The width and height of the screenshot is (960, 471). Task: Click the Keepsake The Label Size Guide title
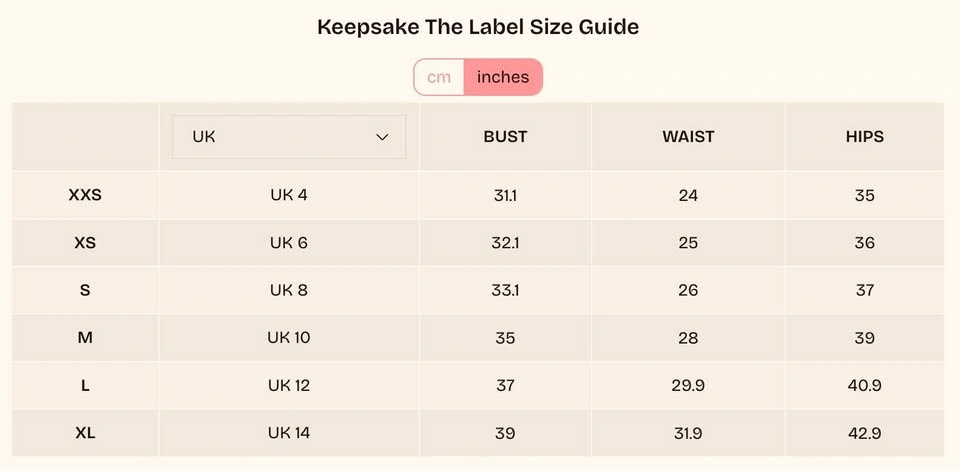point(478,28)
